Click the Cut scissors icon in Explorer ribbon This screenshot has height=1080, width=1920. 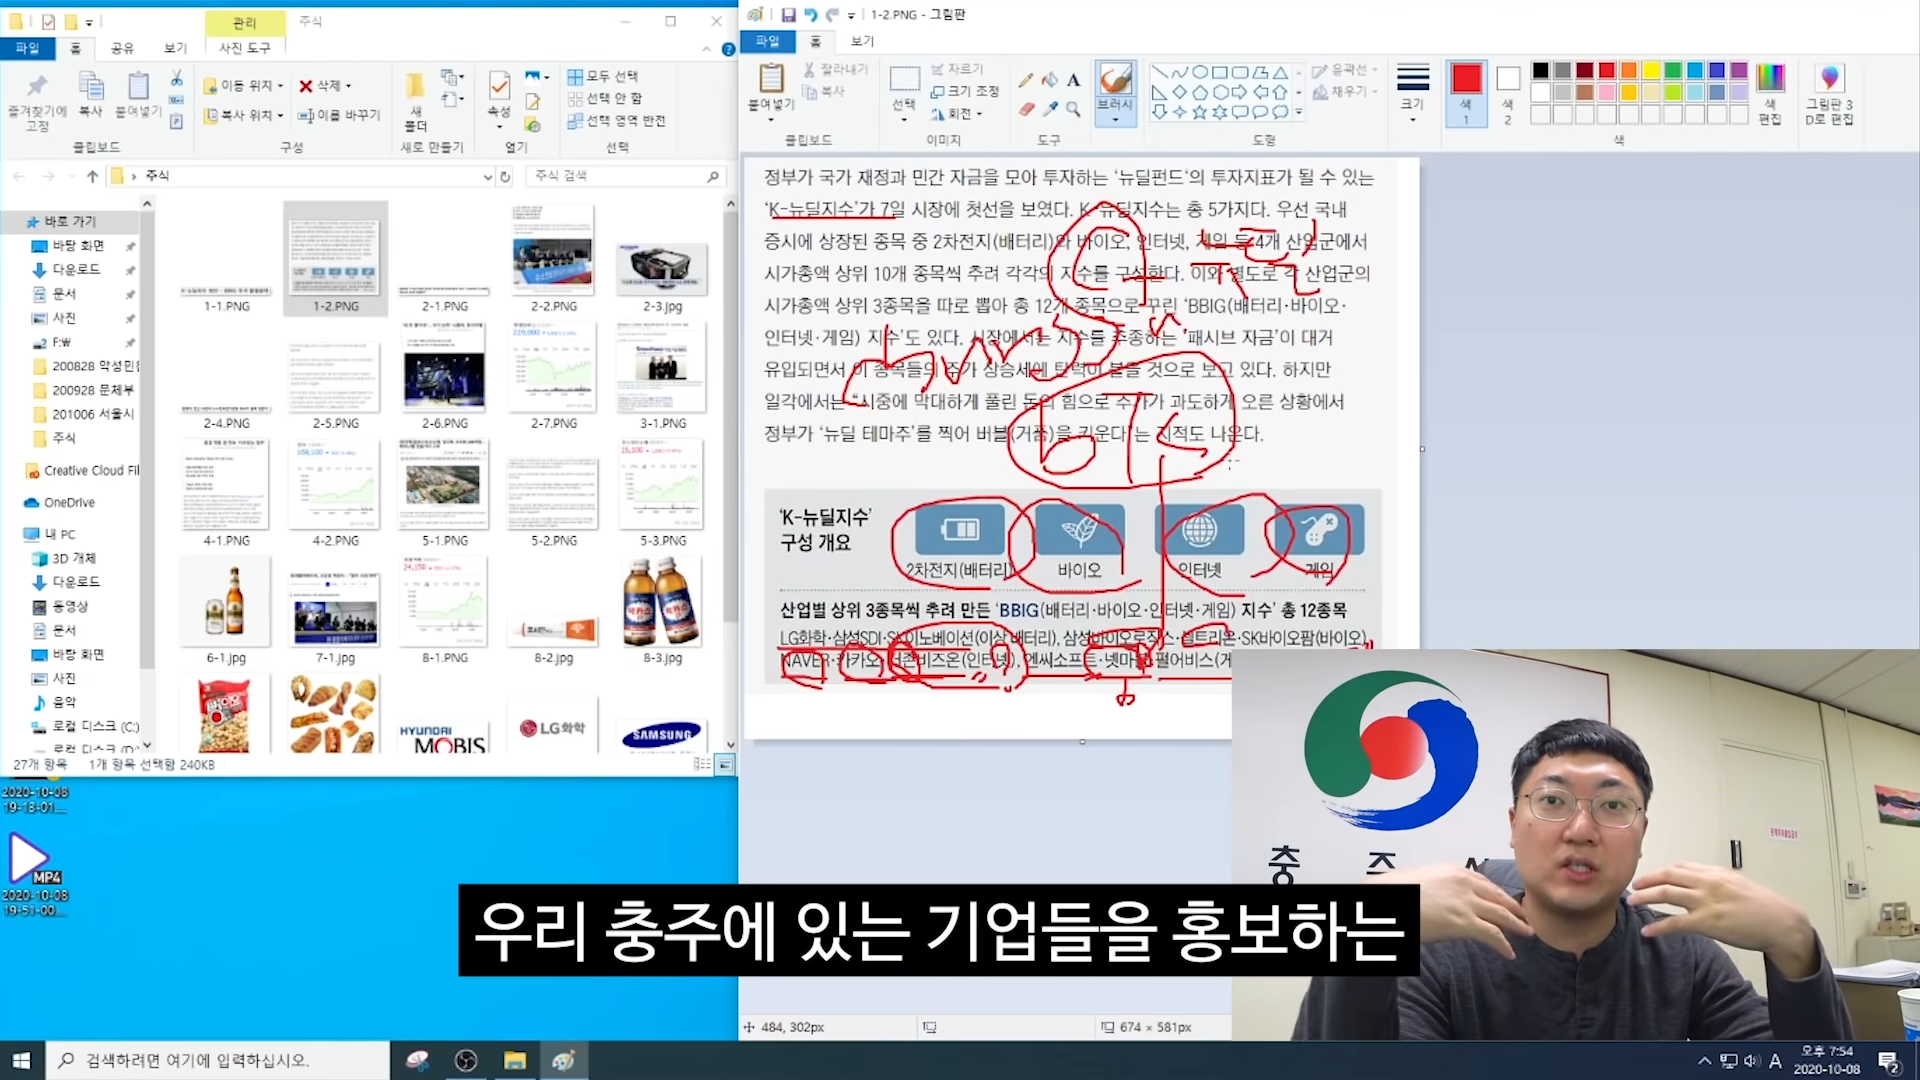pos(176,77)
